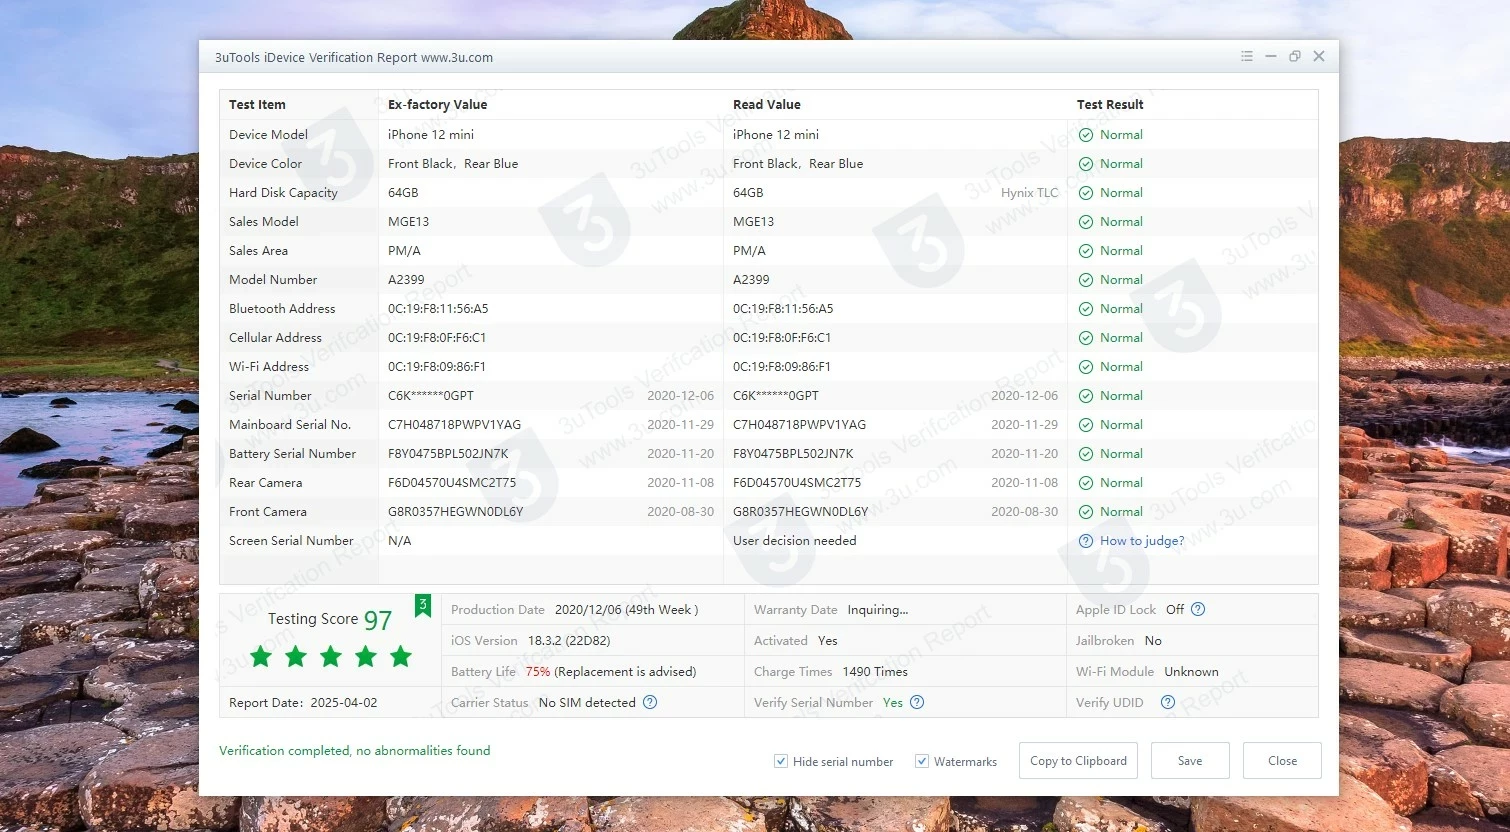This screenshot has width=1510, height=832.
Task: Click the Device Color Normal check icon
Action: tap(1086, 164)
